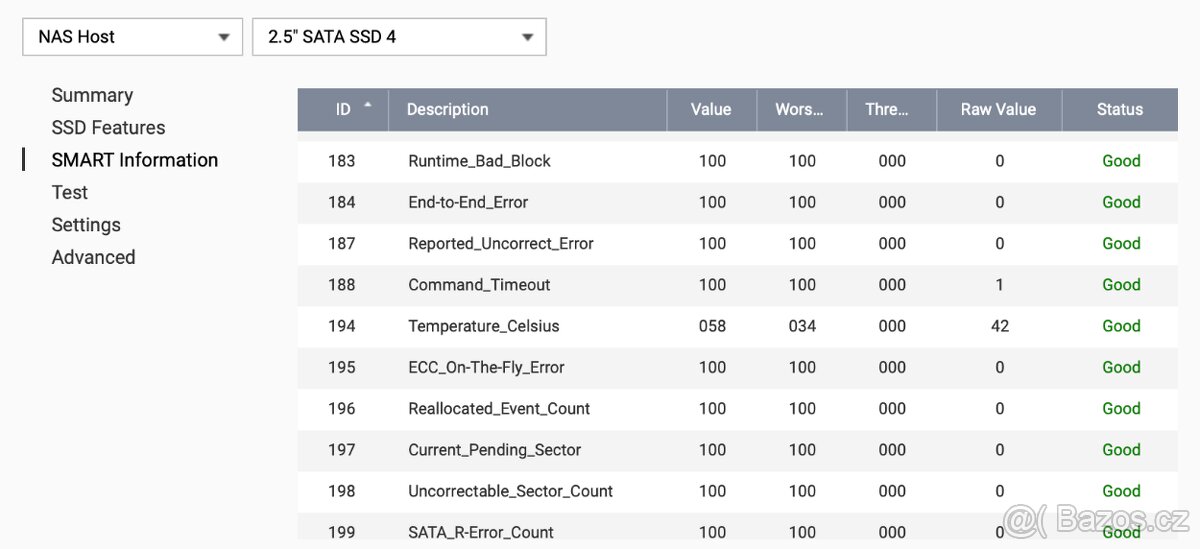Click the truncated Threshold column header

(x=887, y=110)
